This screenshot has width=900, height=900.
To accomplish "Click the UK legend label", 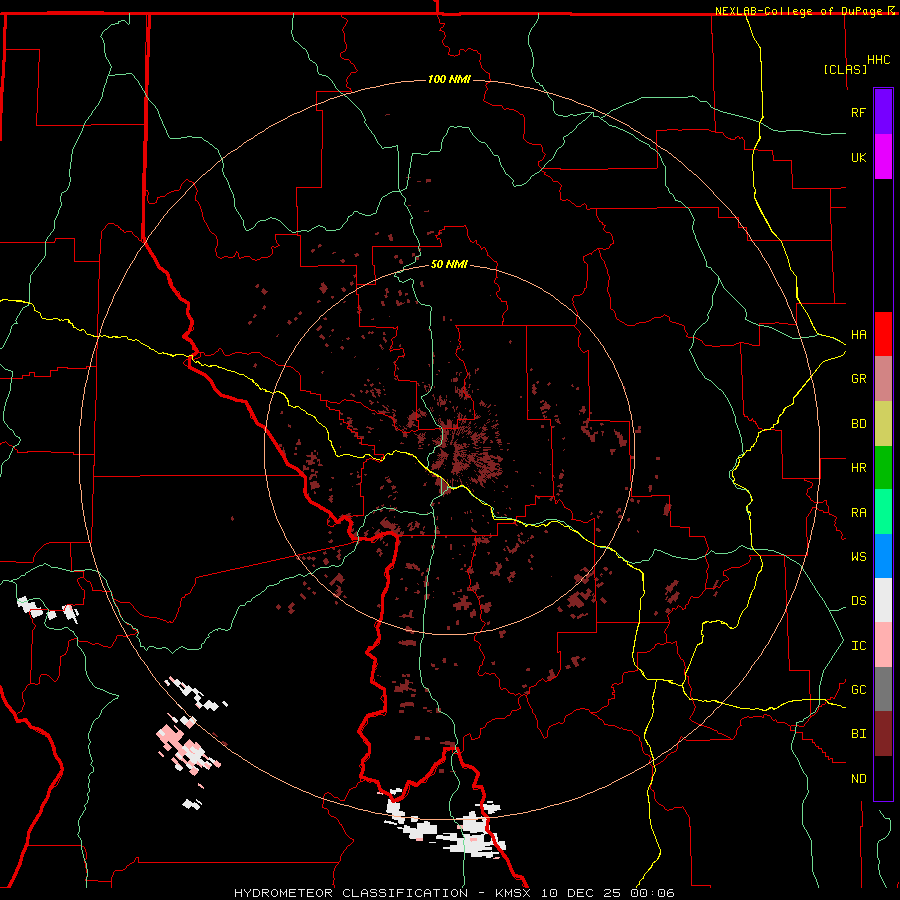I will click(858, 157).
